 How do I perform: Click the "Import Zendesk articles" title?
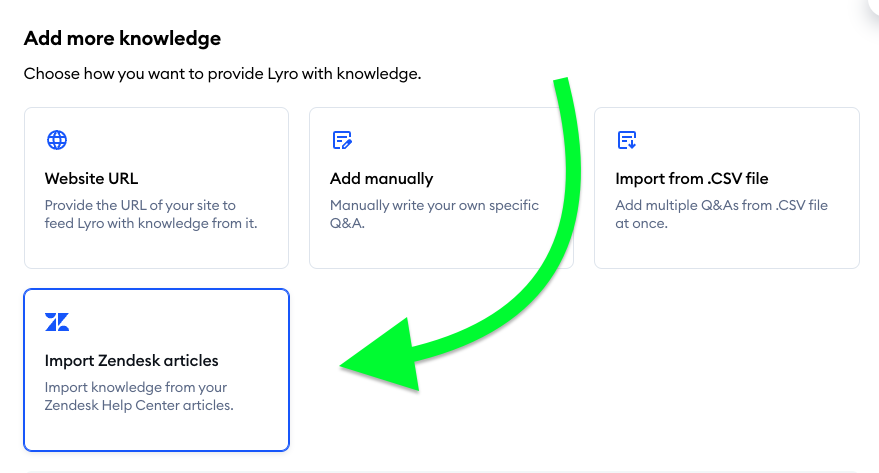pos(132,360)
